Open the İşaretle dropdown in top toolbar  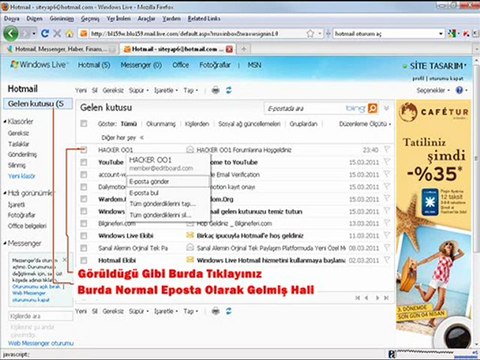pos(166,90)
